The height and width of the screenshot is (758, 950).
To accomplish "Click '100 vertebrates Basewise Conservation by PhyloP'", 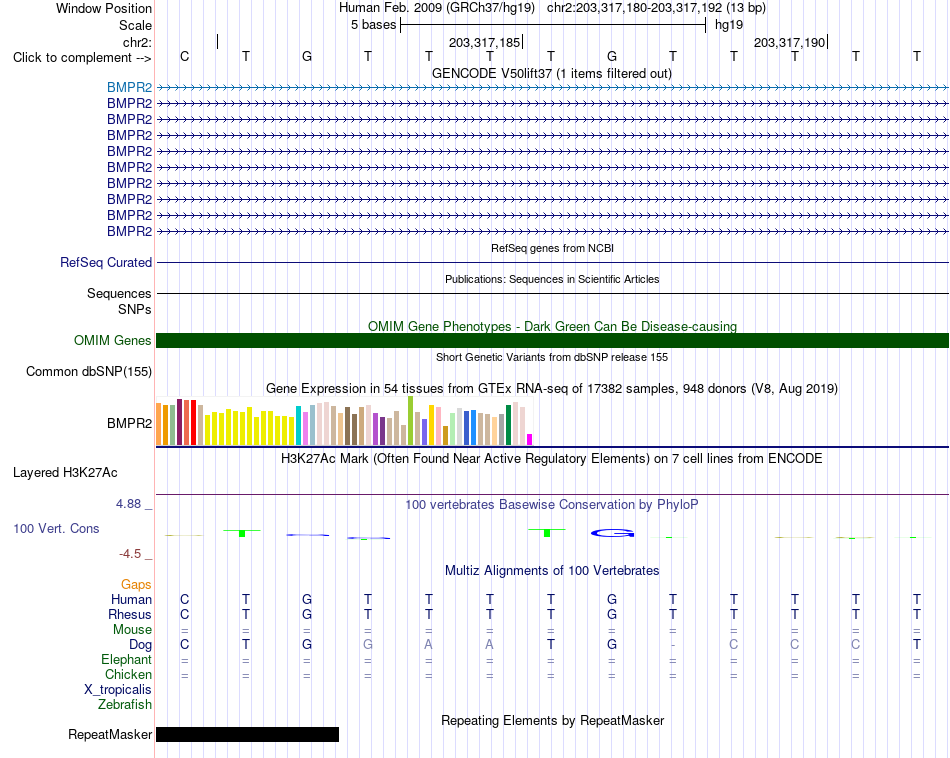I will click(x=552, y=504).
